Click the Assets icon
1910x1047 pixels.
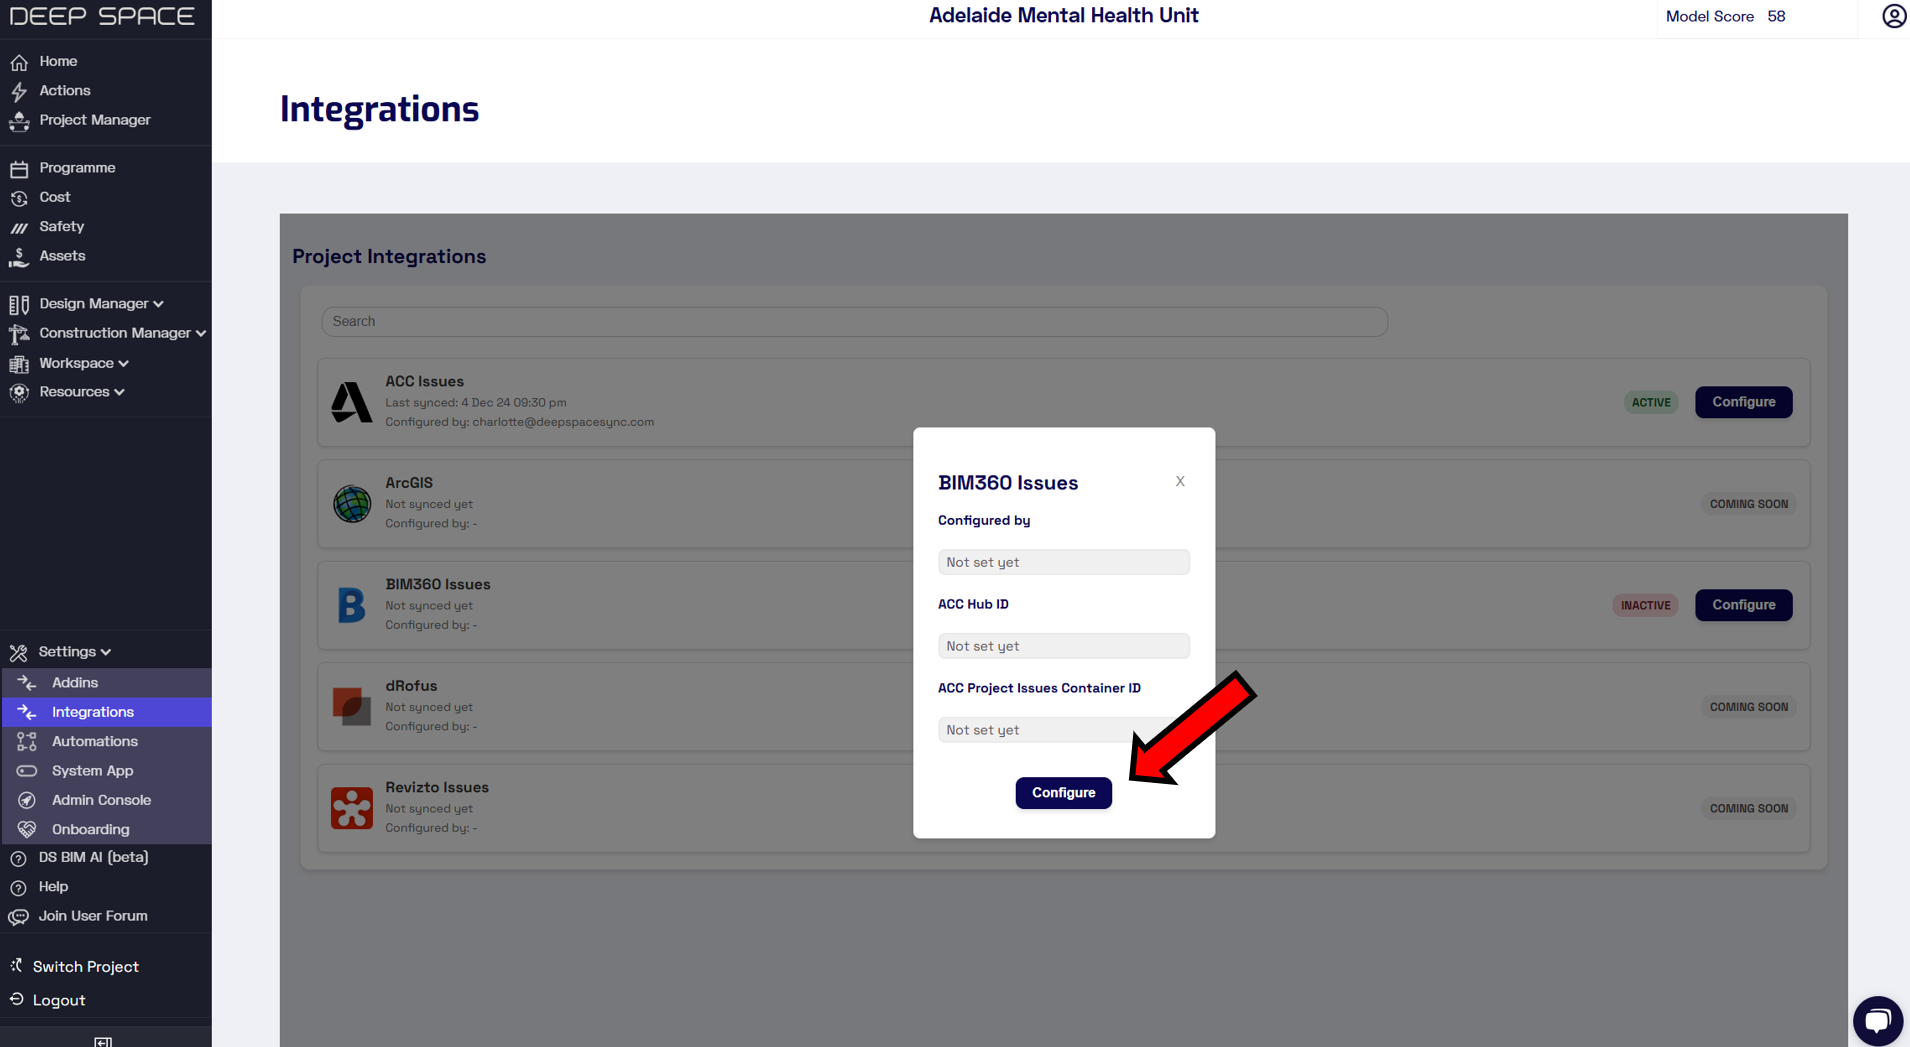click(x=20, y=256)
